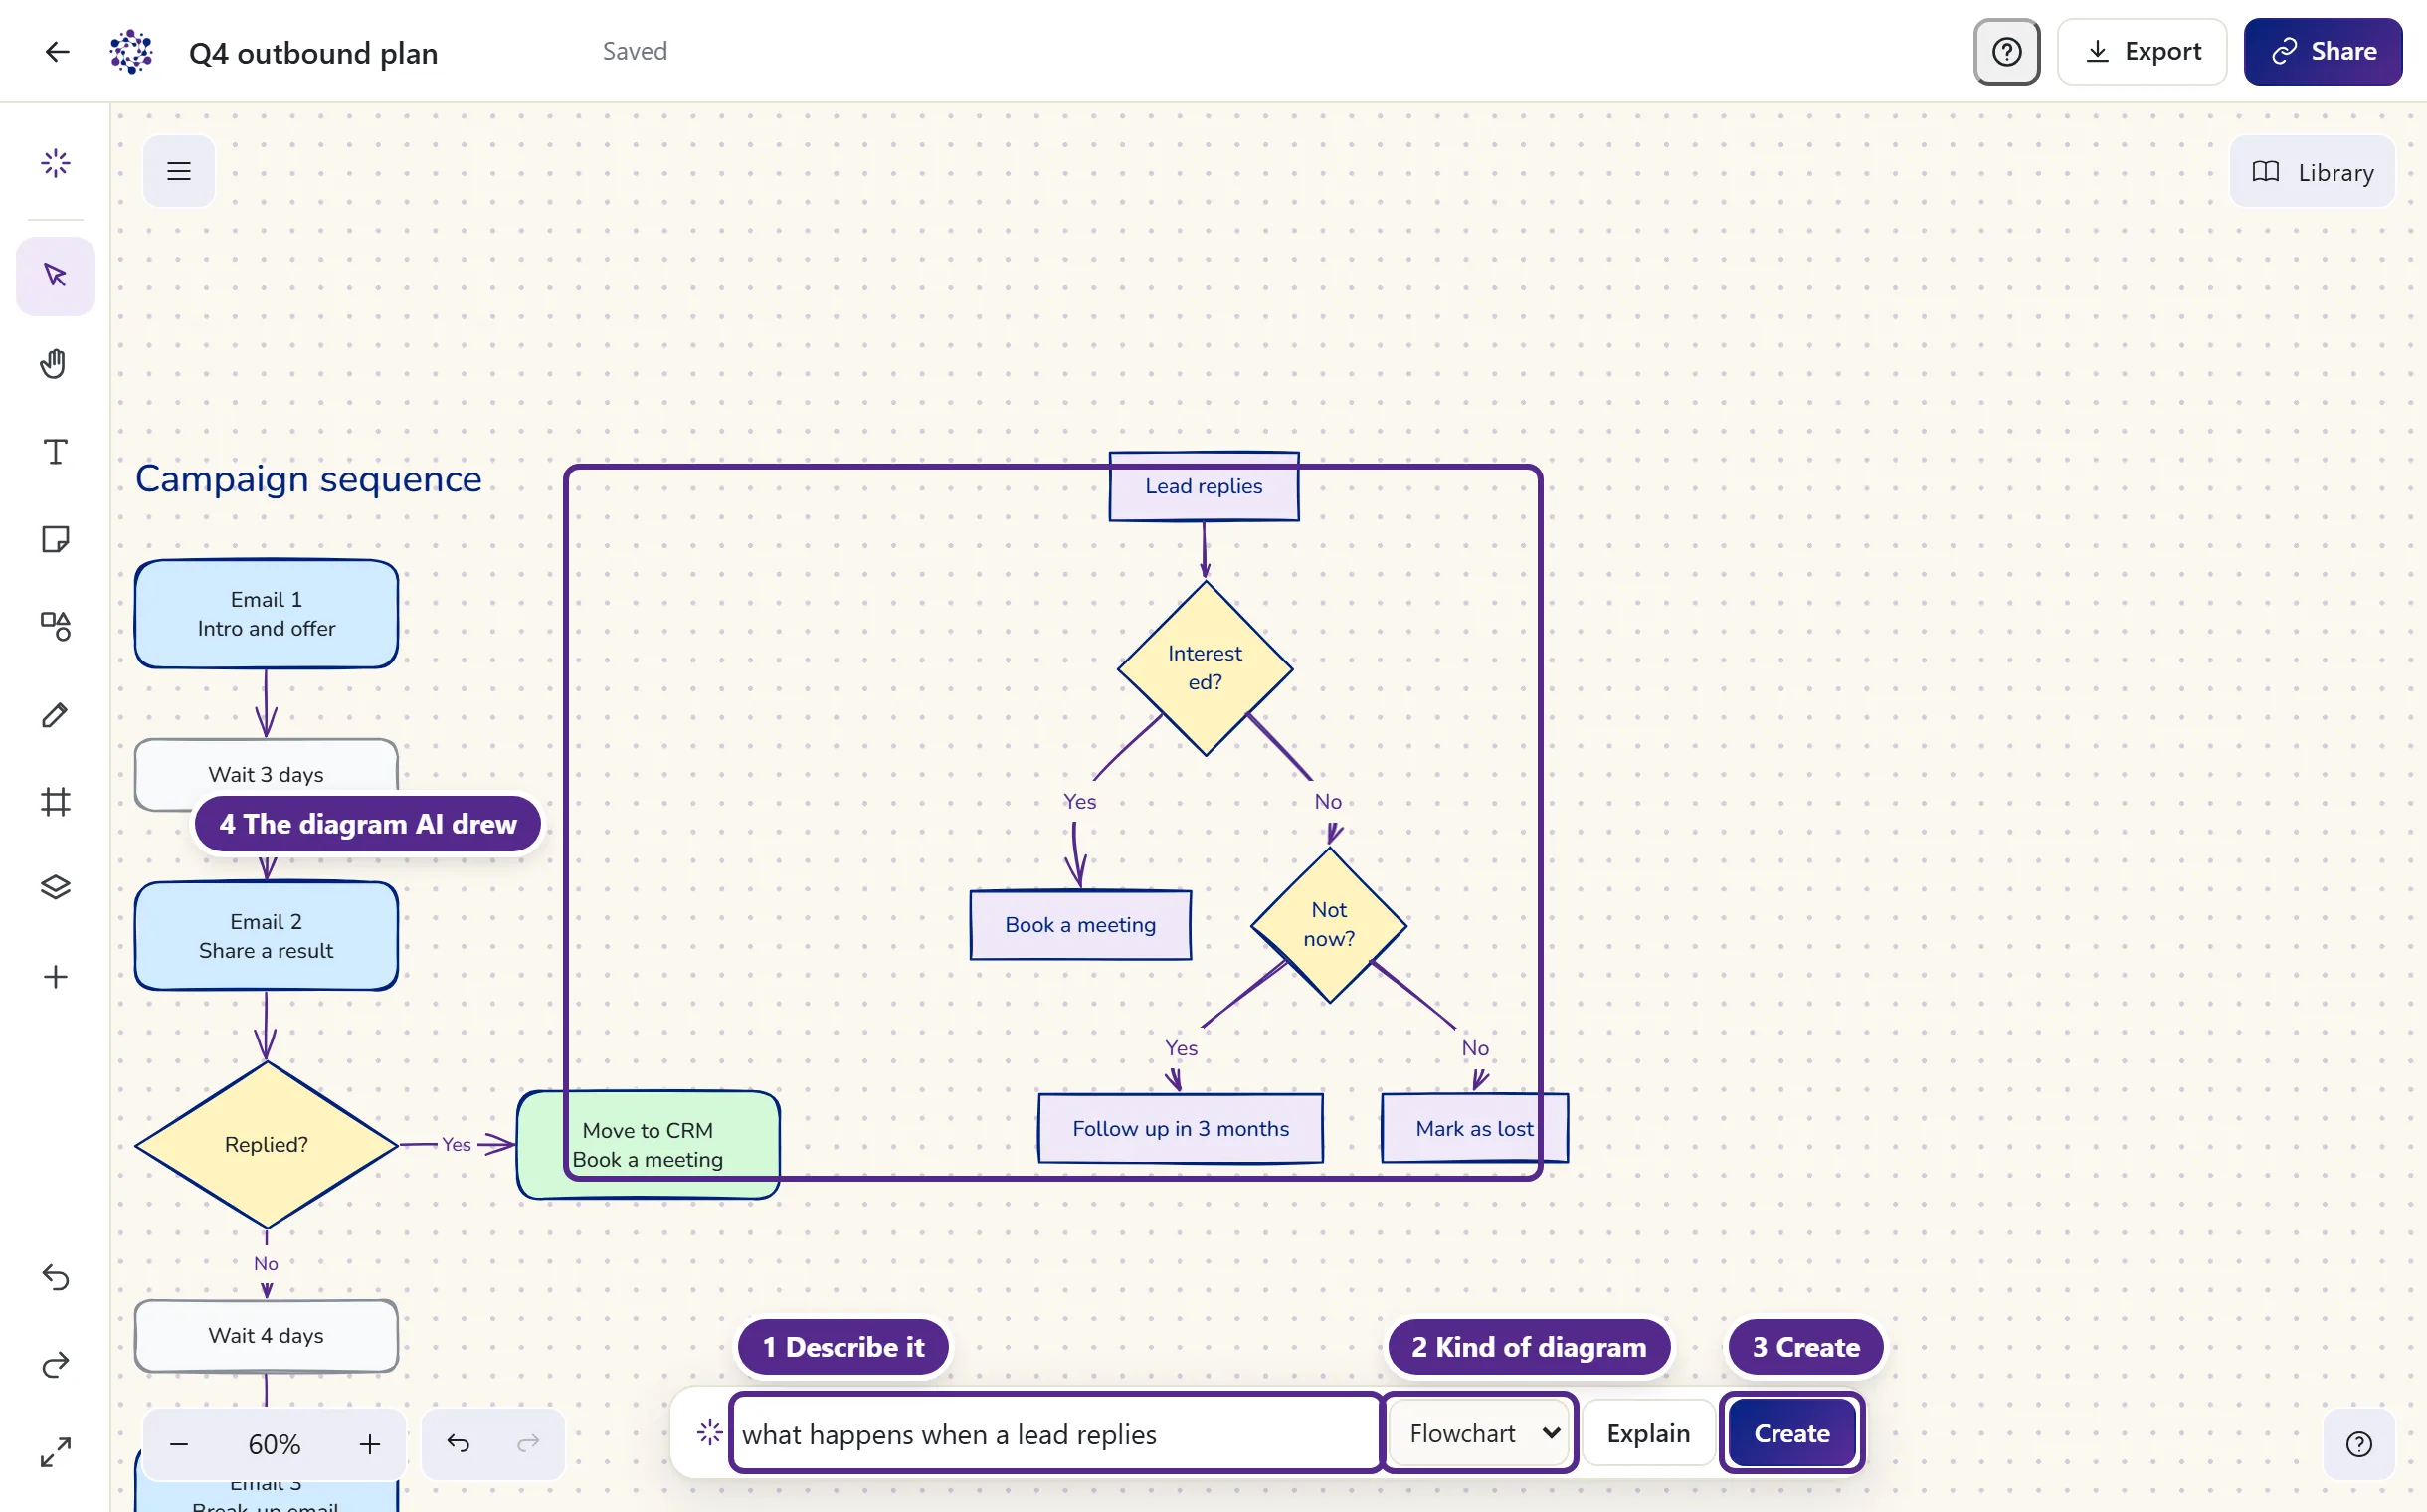Select the frame tool
Screen dimensions: 2427x1512
pos(56,802)
